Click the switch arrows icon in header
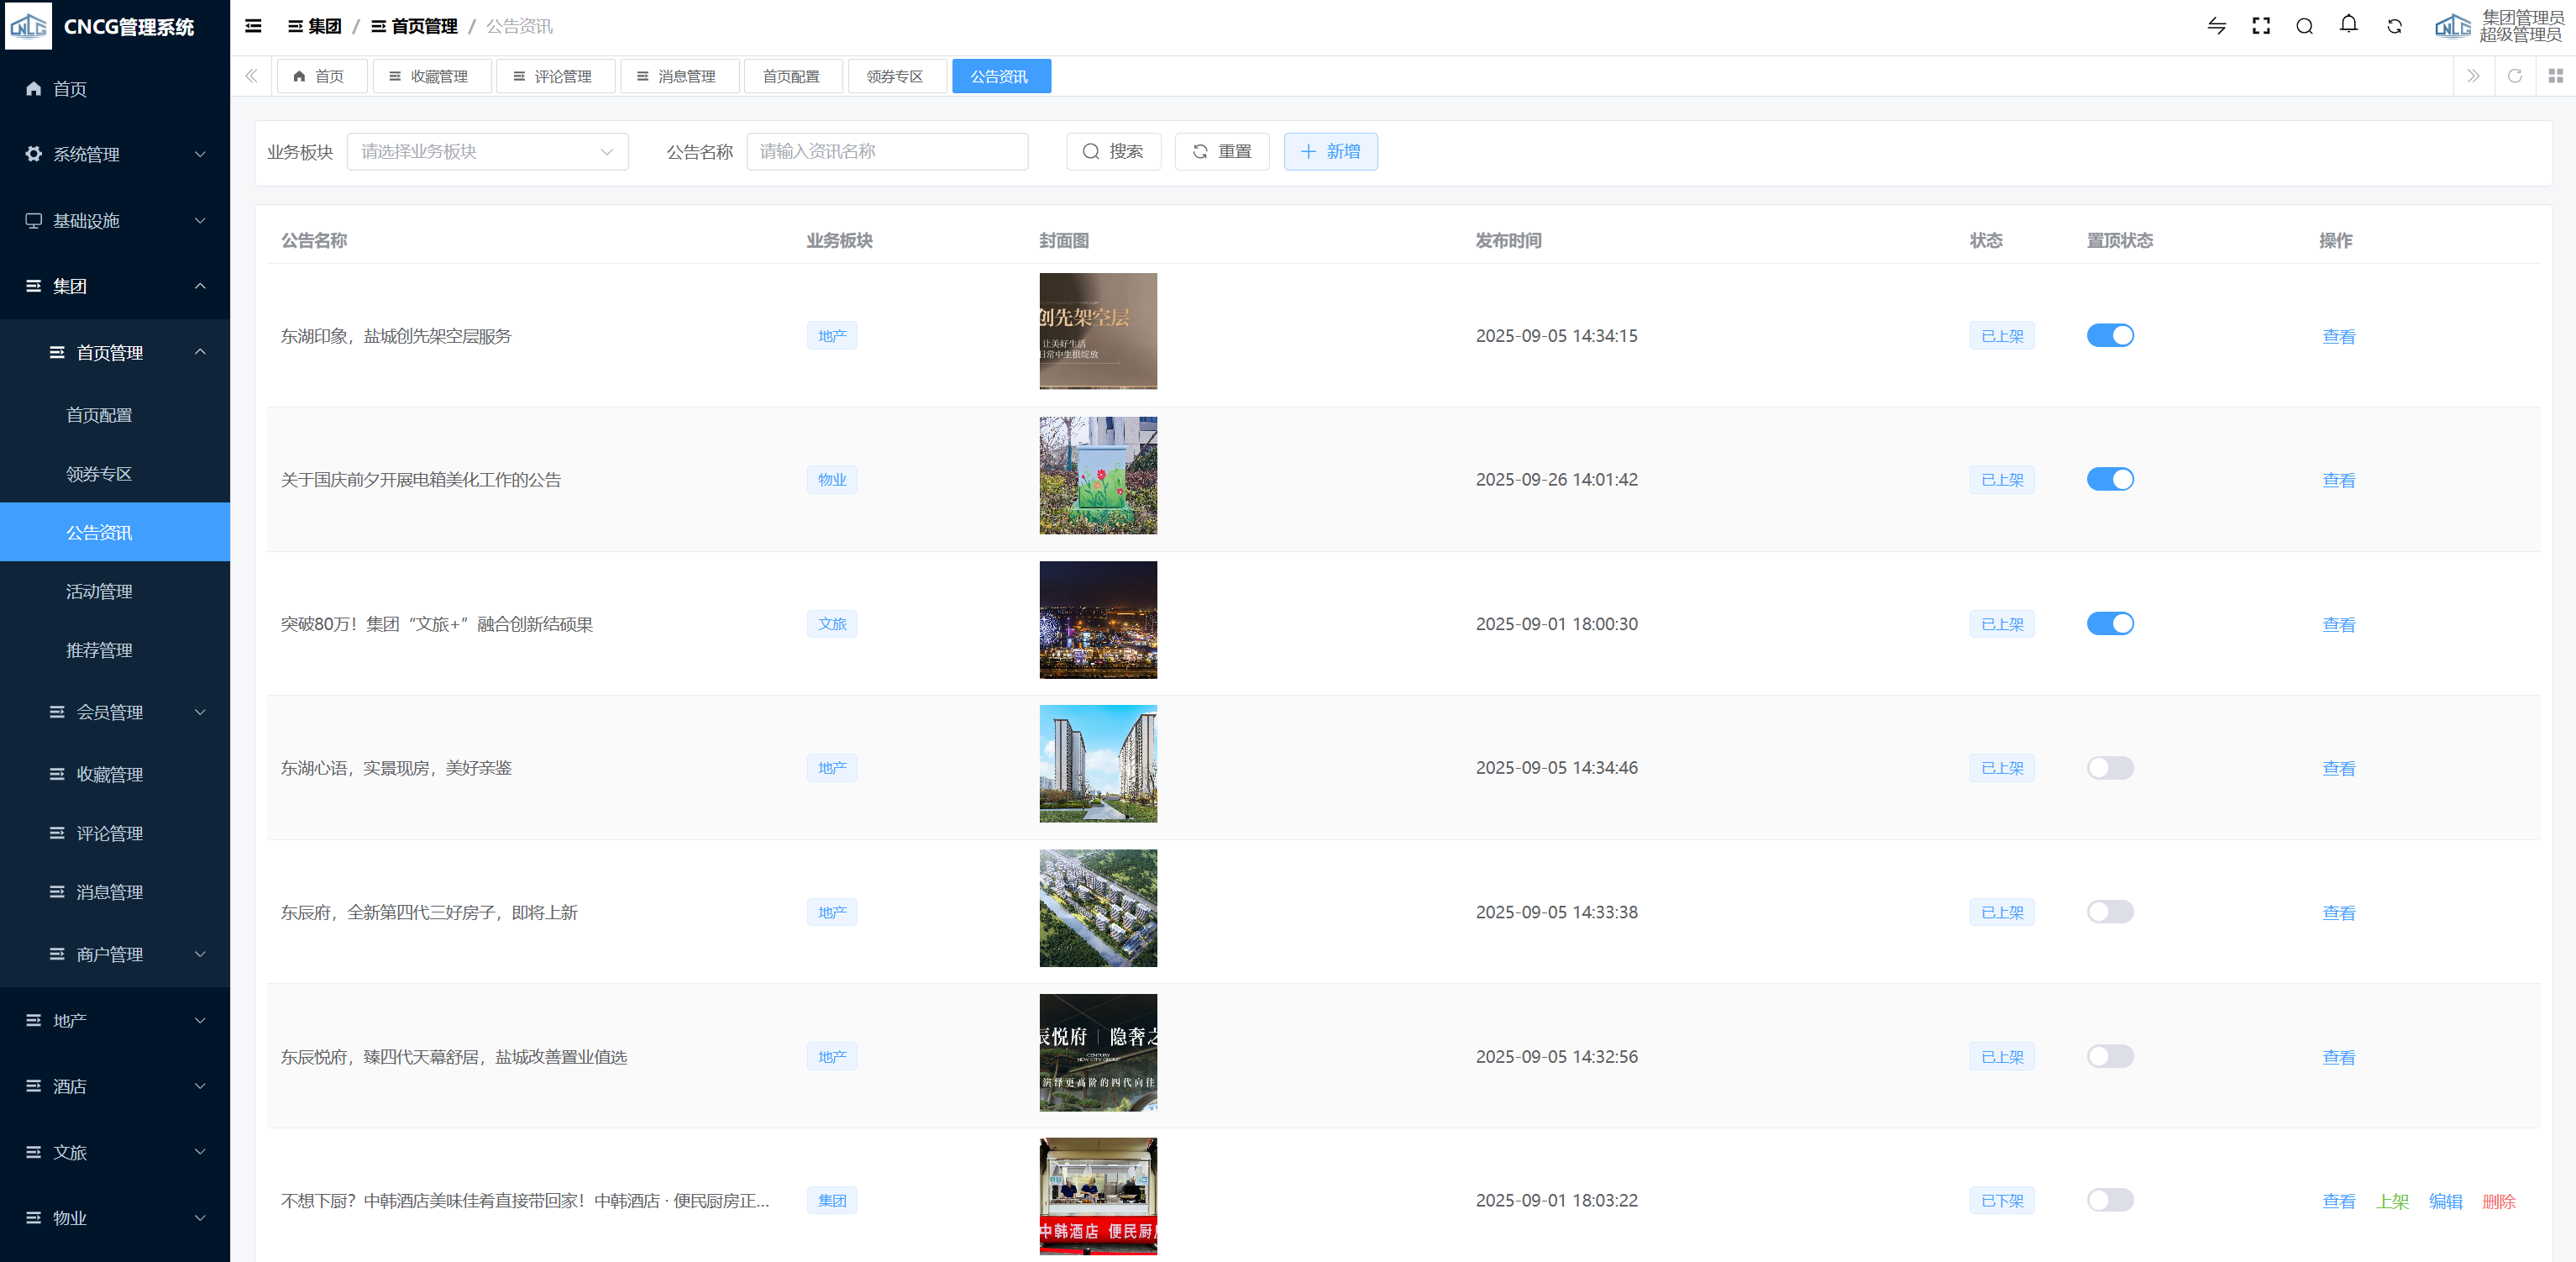Screen dimensions: 2576x1262 click(2216, 26)
